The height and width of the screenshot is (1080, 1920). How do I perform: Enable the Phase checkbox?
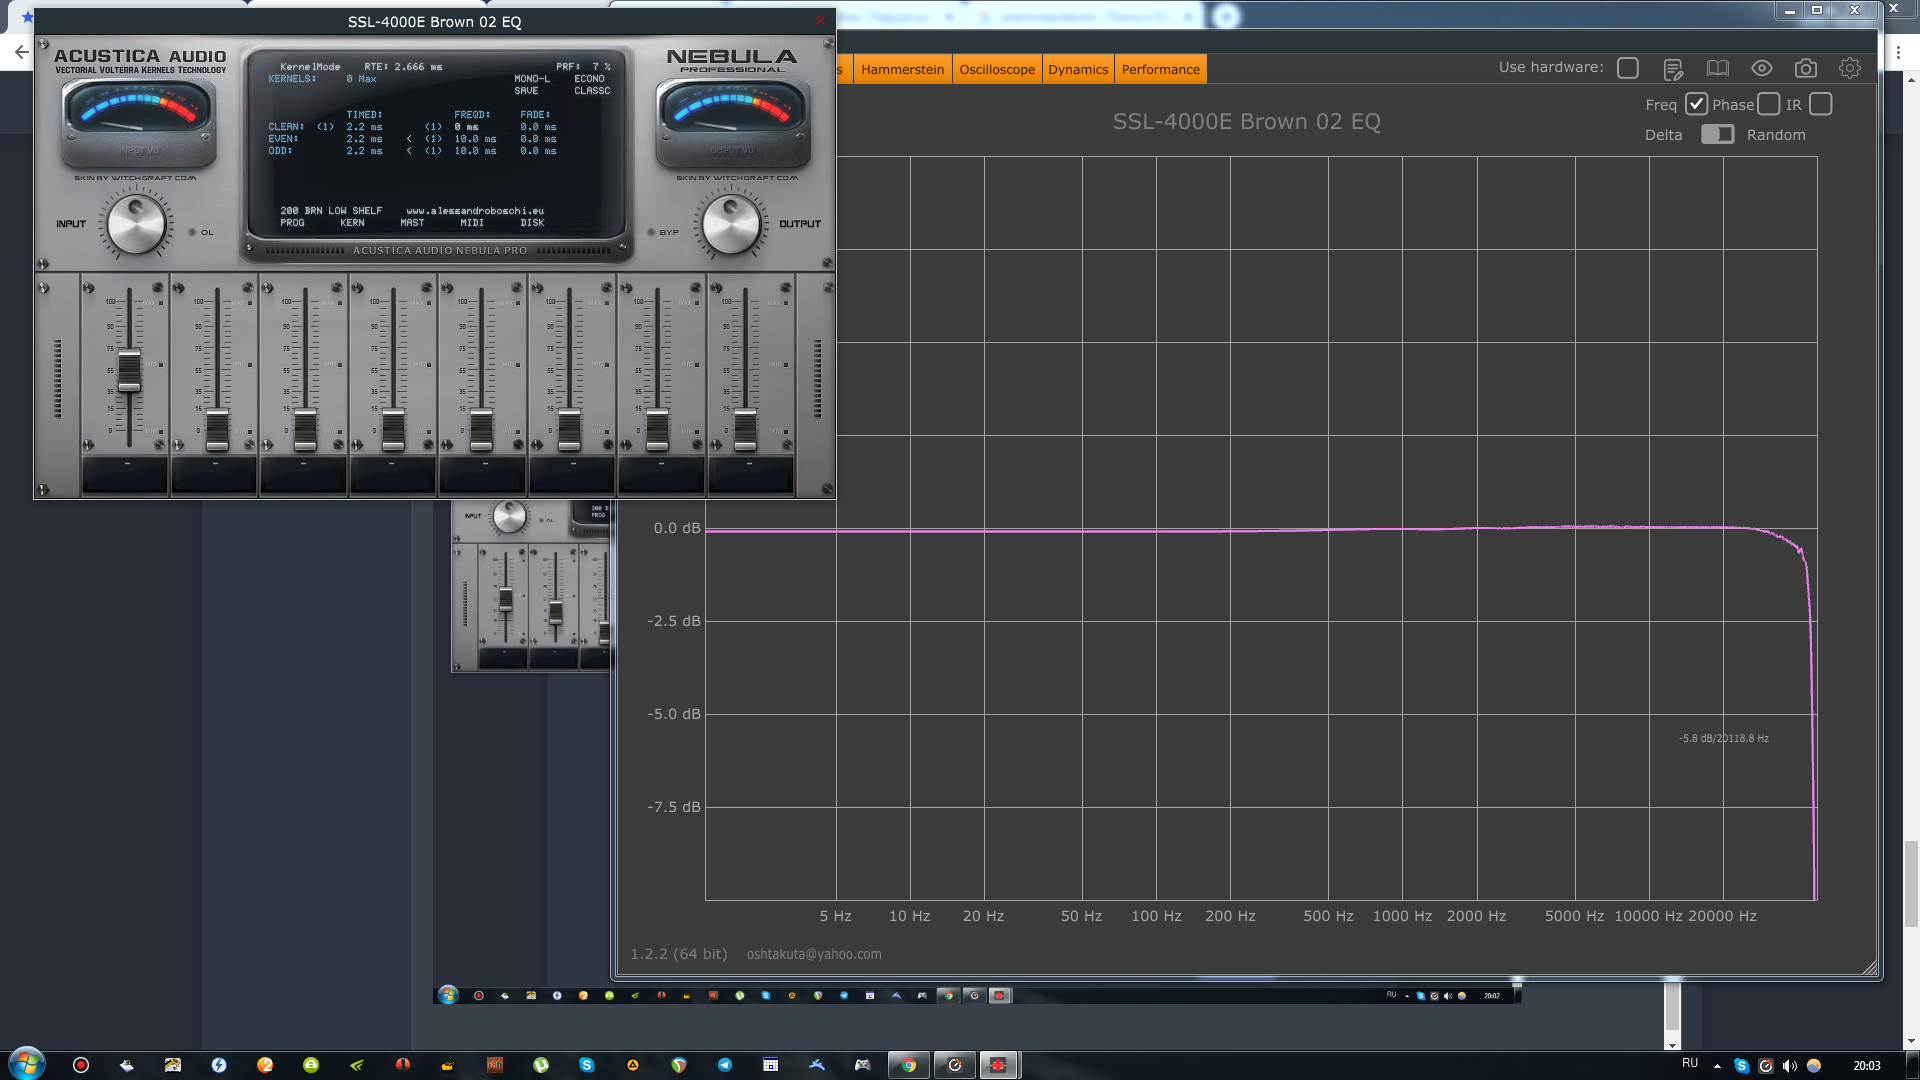1769,104
